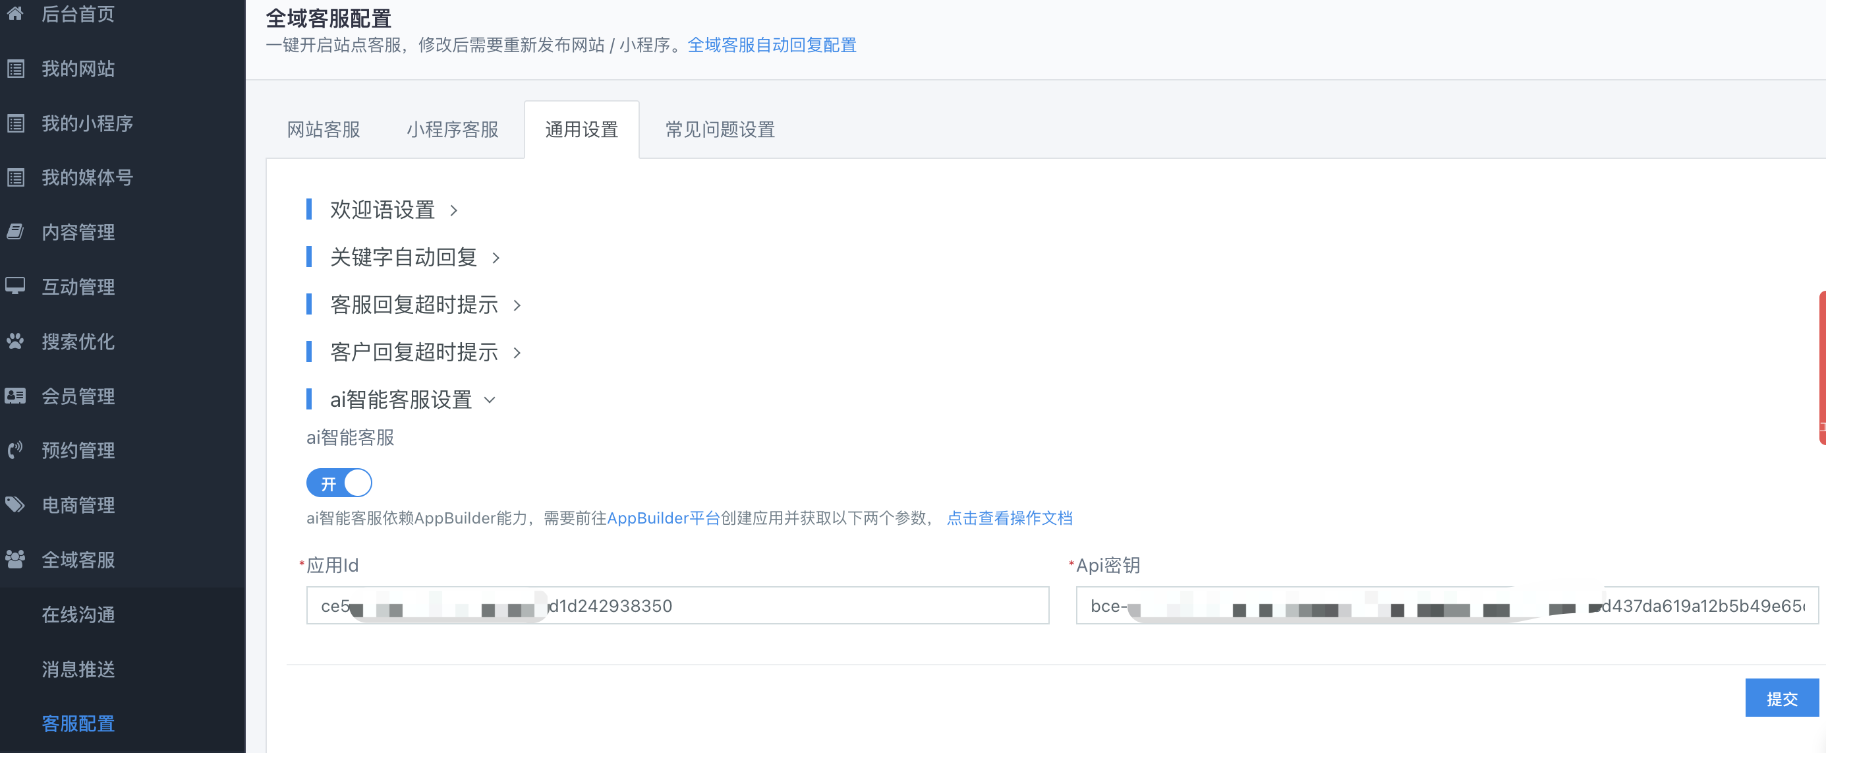The height and width of the screenshot is (760, 1862).
Task: Click the home icon beside 后台首页
Action: 15,14
